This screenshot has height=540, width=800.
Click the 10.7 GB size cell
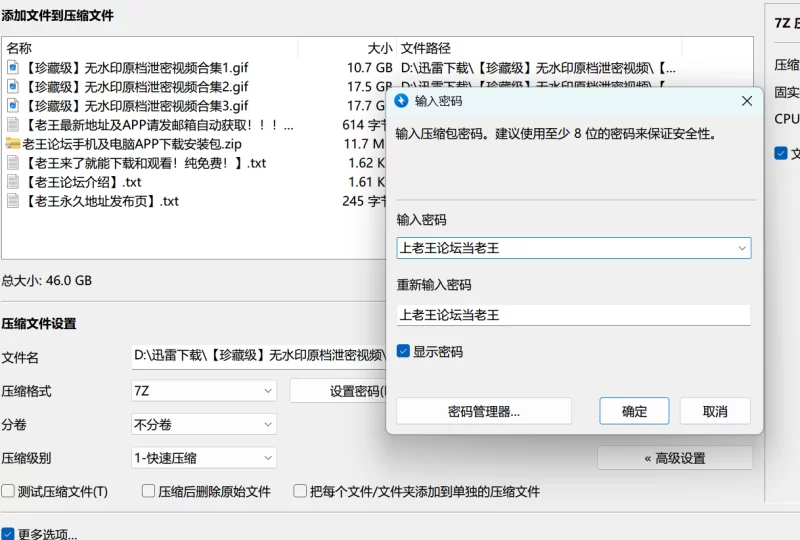(x=370, y=67)
